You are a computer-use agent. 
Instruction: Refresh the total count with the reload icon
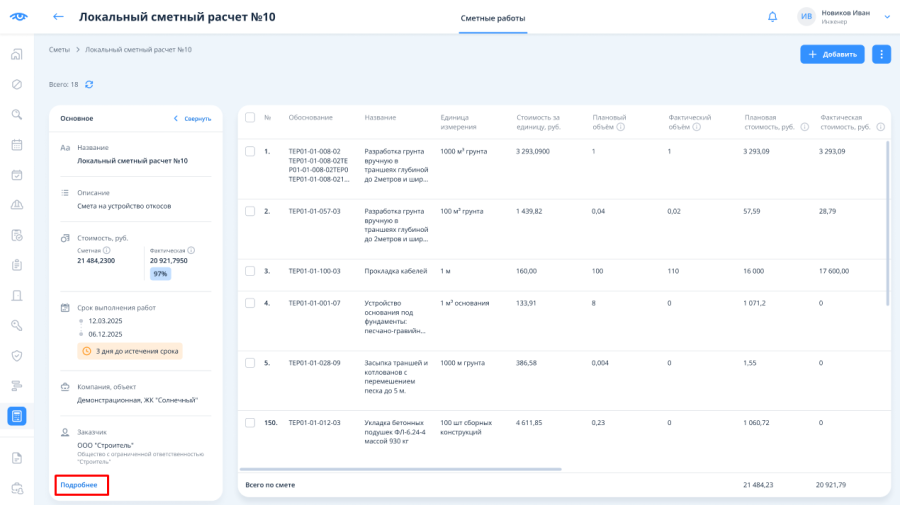pos(89,84)
